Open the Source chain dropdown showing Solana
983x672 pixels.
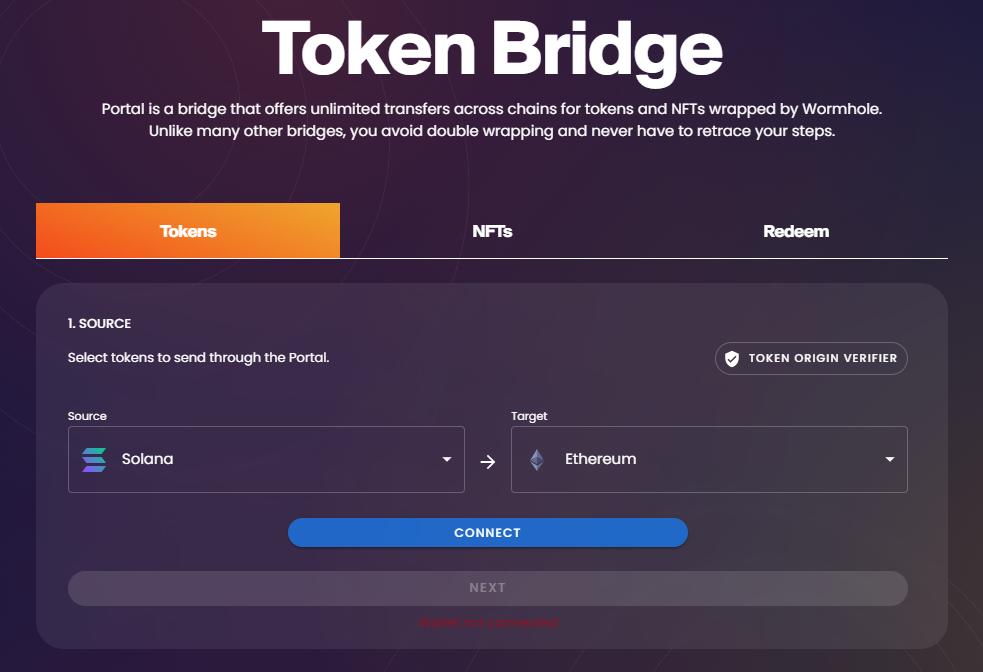pos(265,459)
